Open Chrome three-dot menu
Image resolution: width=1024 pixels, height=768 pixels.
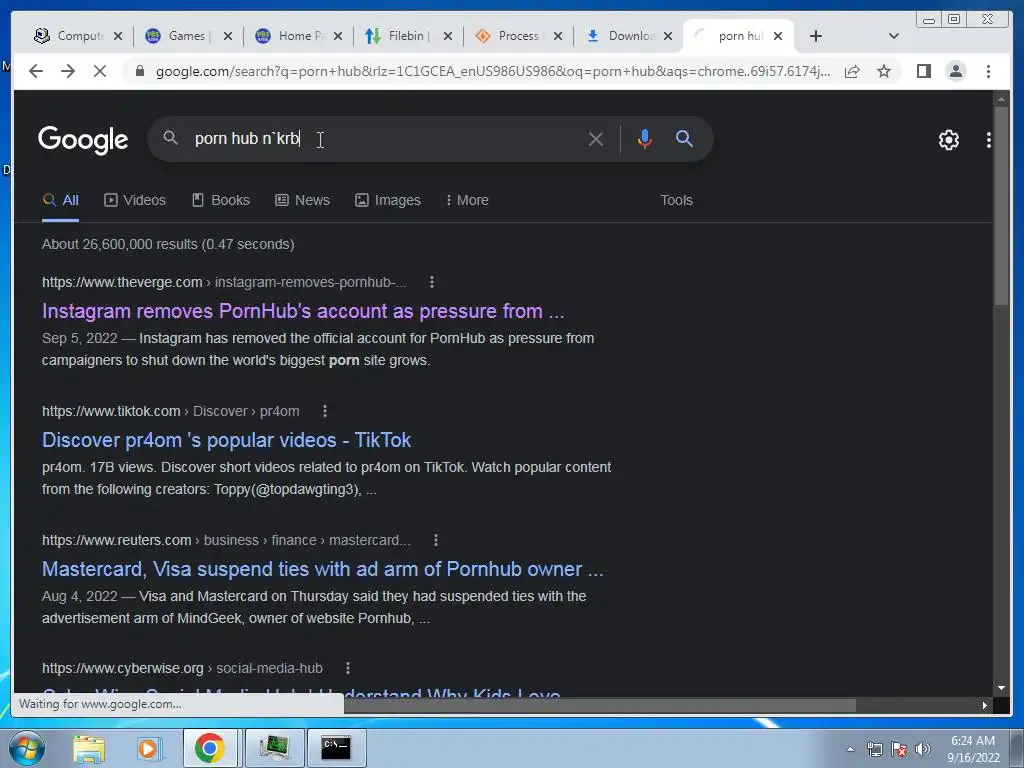coord(988,71)
